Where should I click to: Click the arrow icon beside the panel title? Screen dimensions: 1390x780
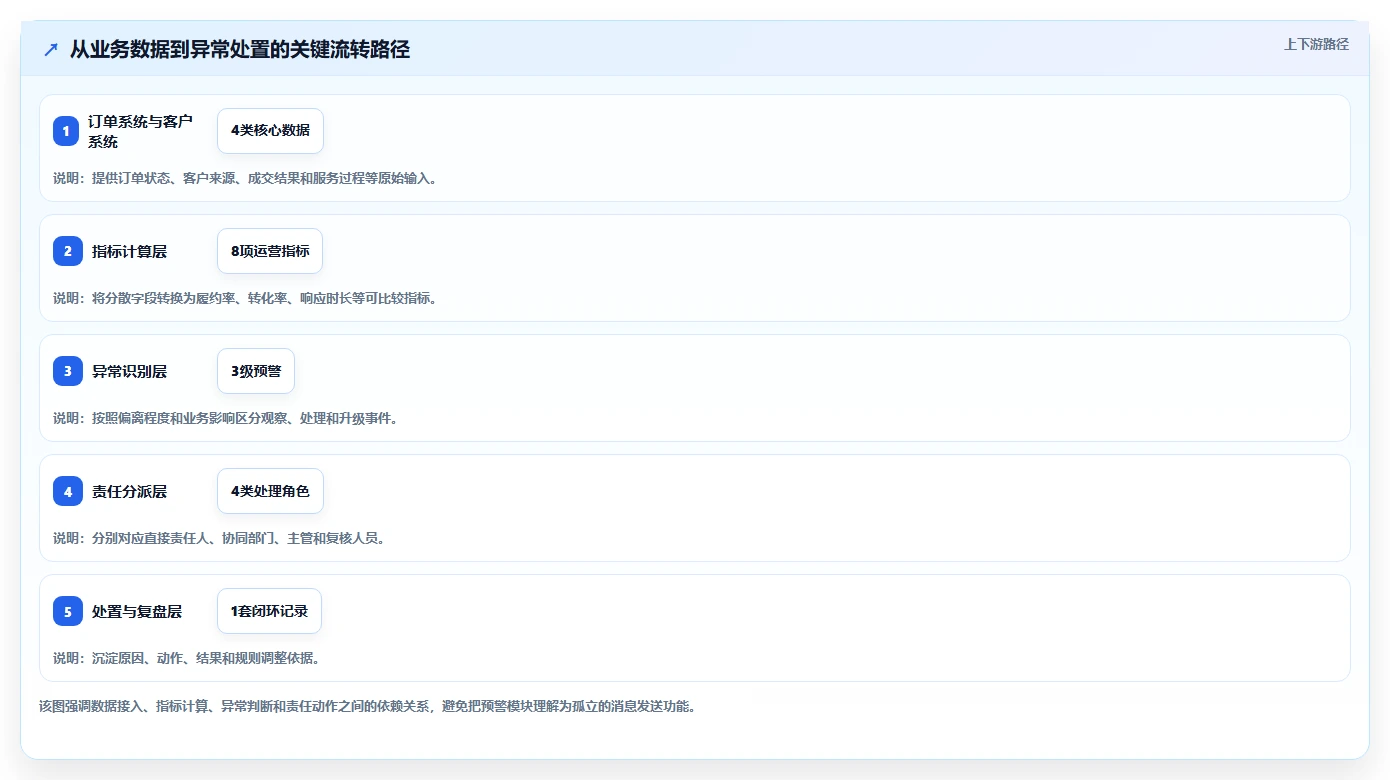tap(51, 50)
